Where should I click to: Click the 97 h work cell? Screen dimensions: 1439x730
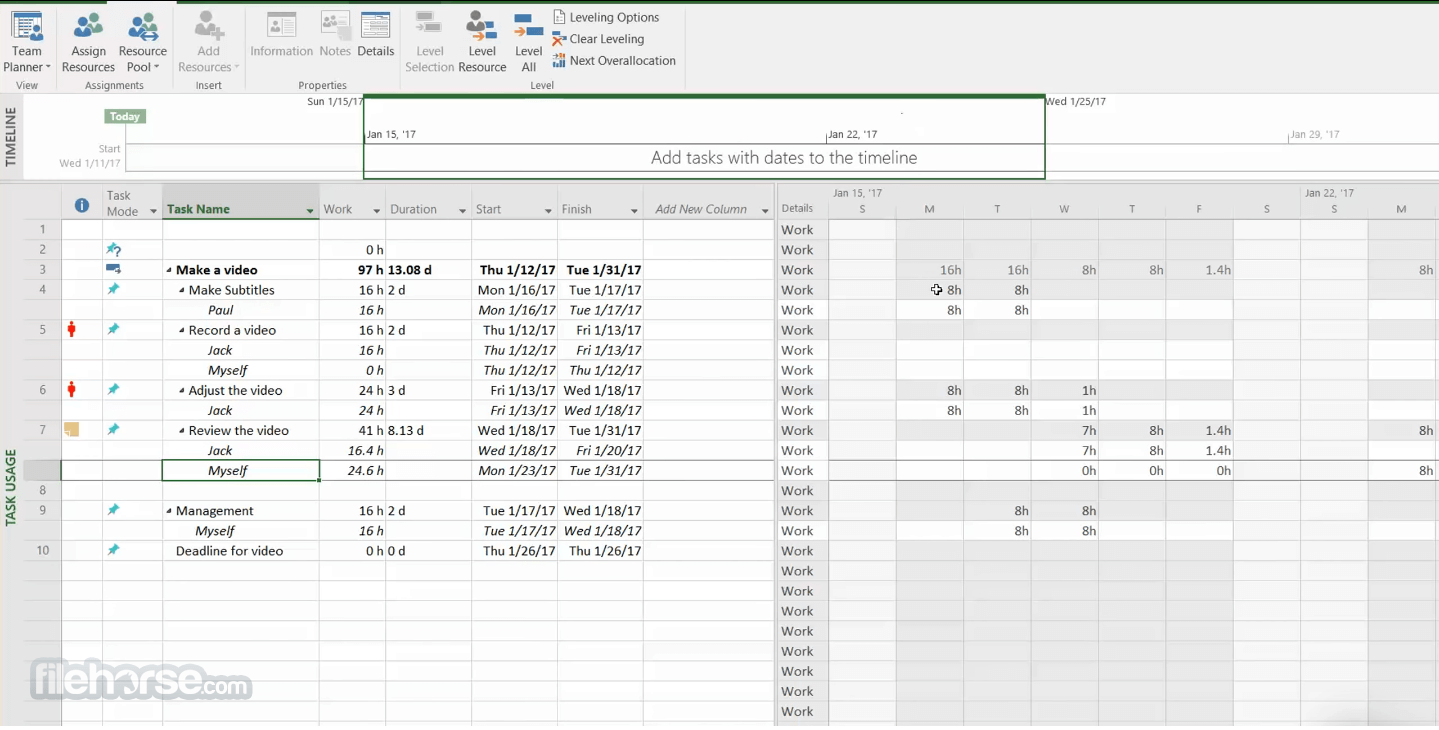pyautogui.click(x=353, y=270)
